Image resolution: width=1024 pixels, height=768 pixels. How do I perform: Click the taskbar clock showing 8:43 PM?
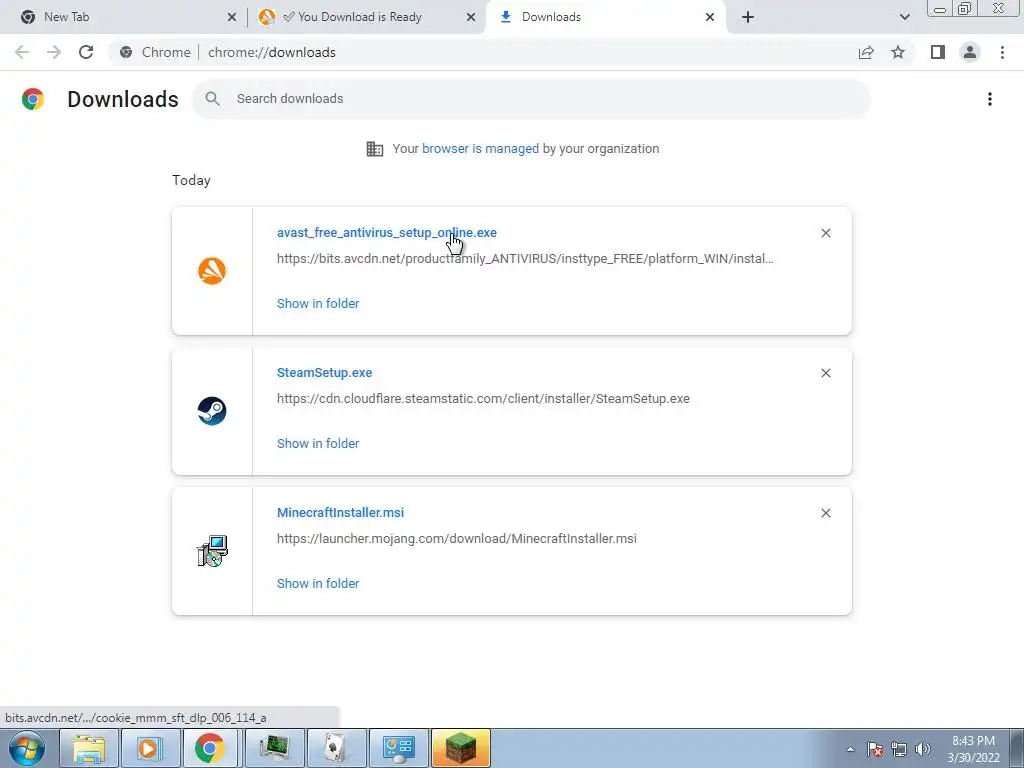tap(973, 749)
